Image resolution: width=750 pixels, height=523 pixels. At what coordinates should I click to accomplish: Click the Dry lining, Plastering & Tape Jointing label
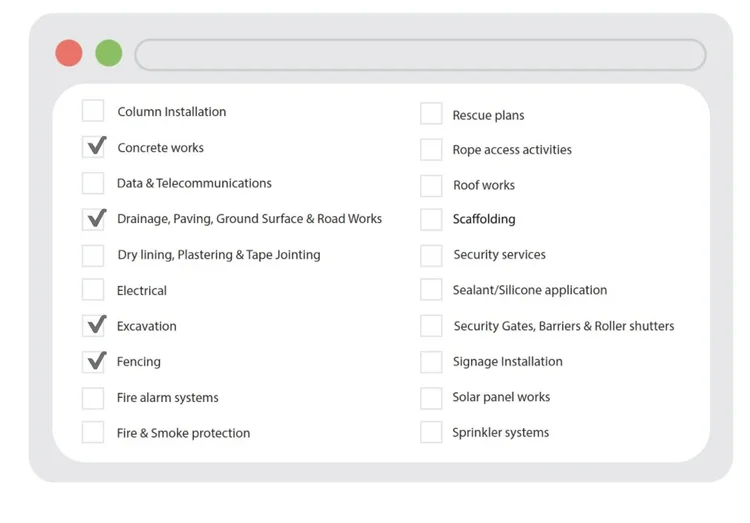pyautogui.click(x=219, y=255)
